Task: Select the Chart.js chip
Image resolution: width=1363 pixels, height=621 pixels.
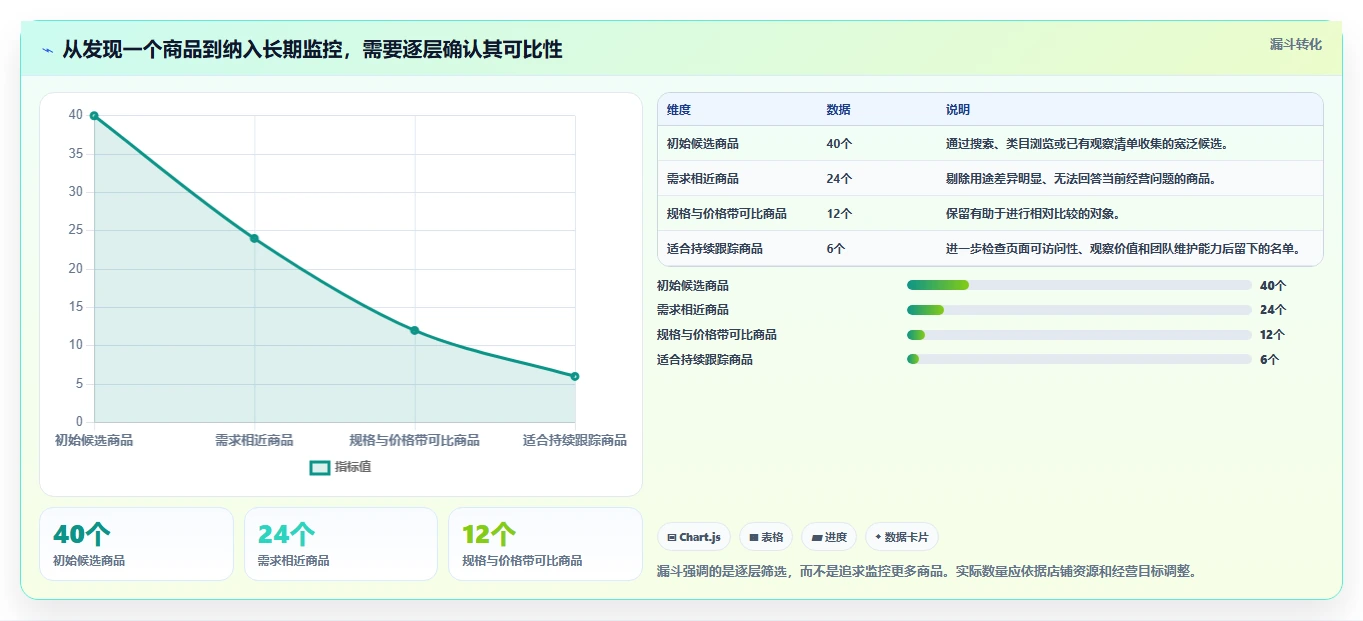Action: 694,537
